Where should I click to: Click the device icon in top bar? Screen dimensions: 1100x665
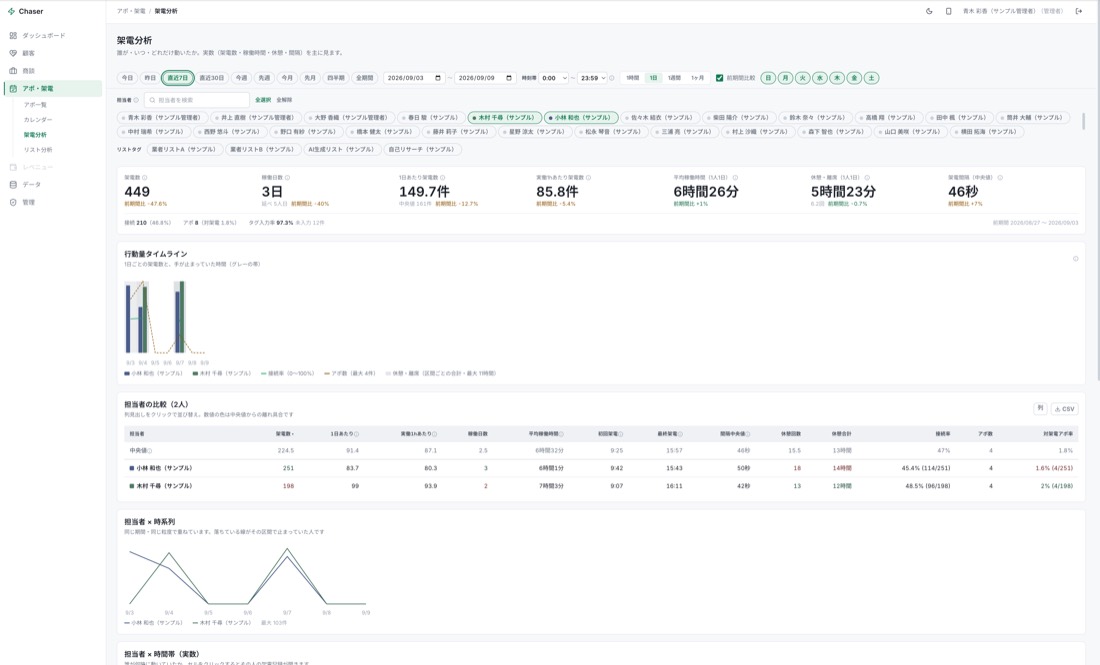tap(948, 11)
